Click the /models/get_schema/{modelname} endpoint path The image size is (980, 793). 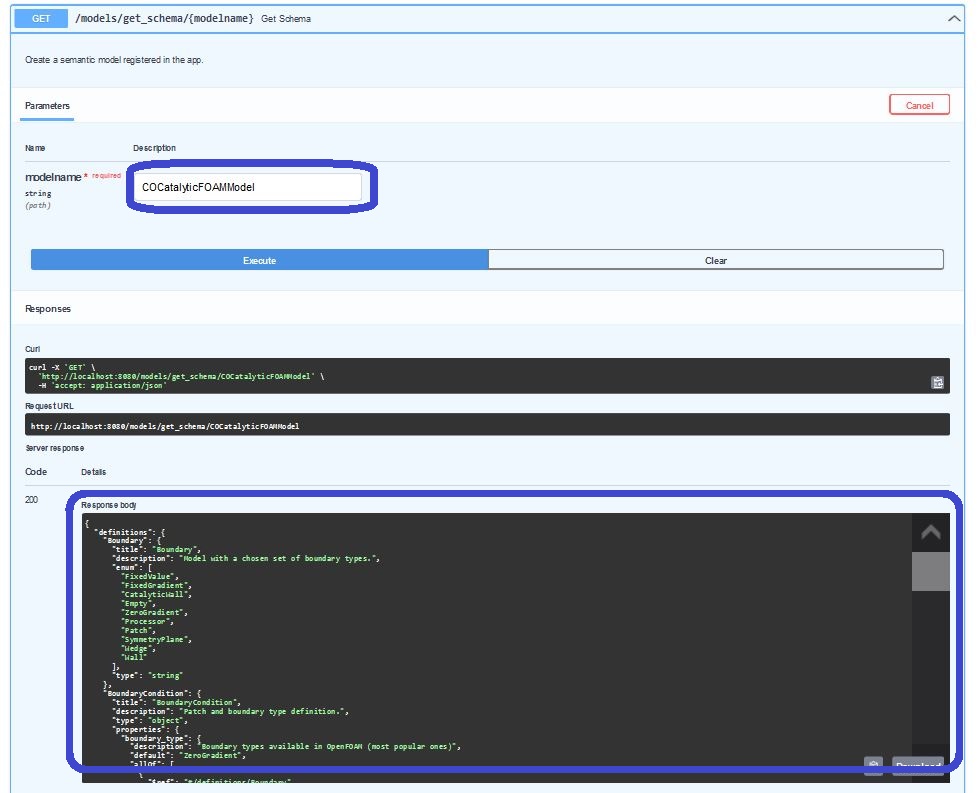pos(164,19)
